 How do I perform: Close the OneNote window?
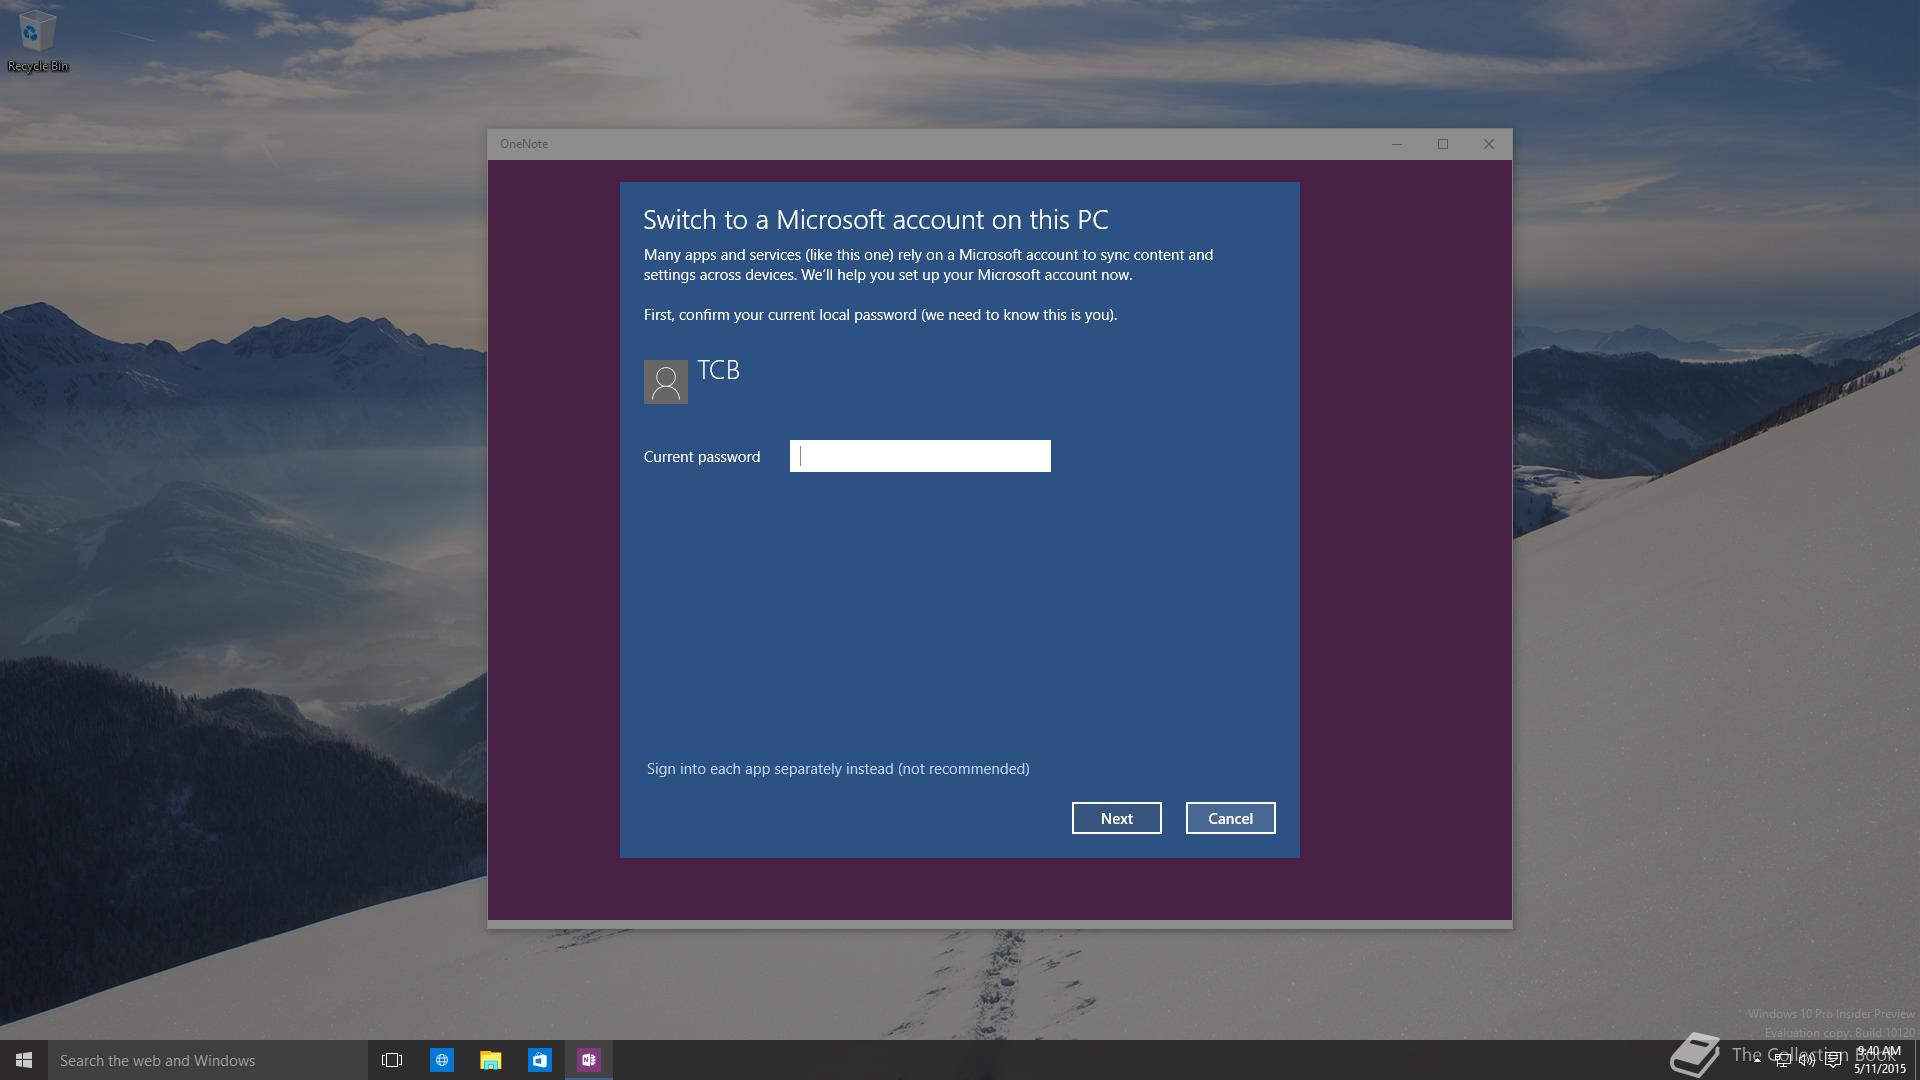(1489, 144)
